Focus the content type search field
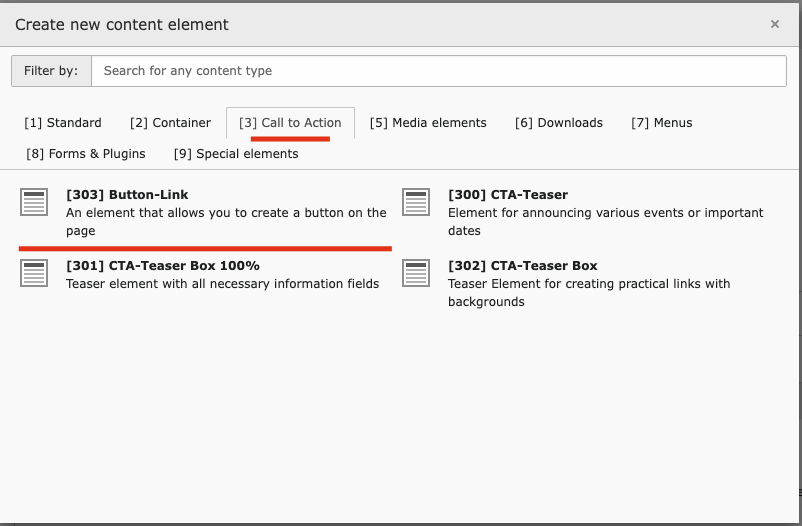 coord(438,71)
